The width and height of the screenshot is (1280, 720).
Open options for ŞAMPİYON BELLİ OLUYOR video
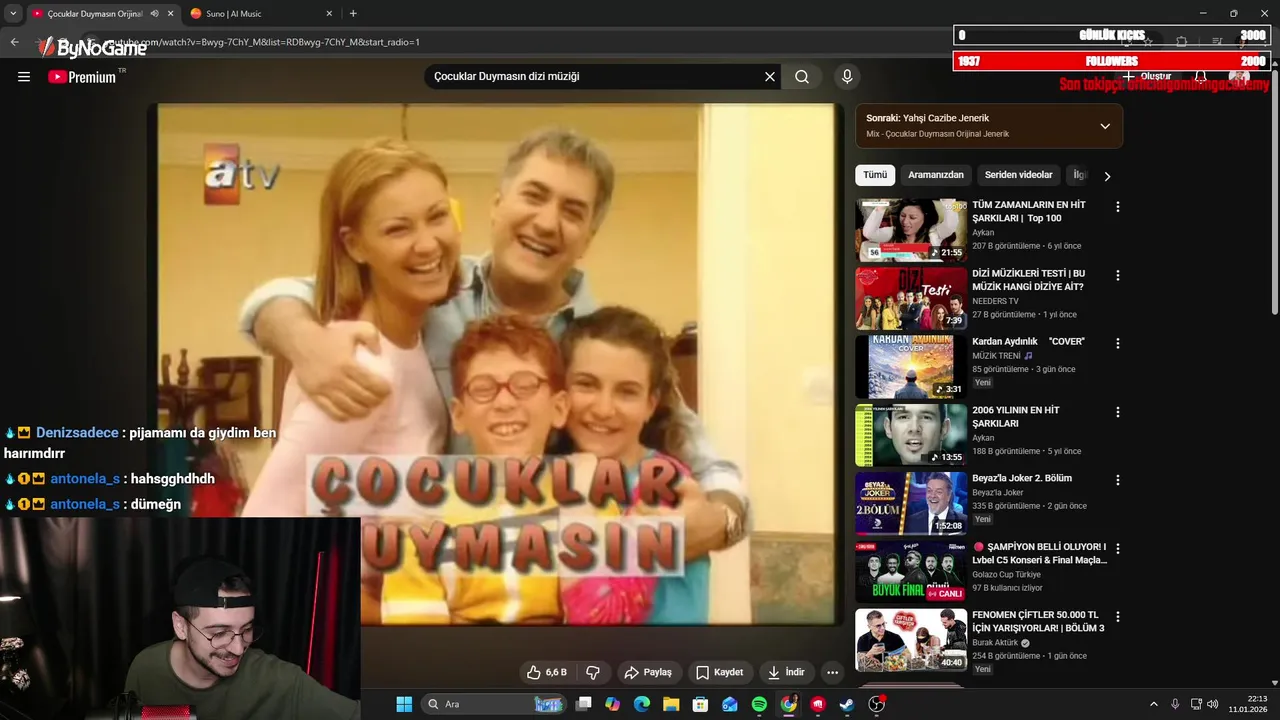click(1118, 549)
